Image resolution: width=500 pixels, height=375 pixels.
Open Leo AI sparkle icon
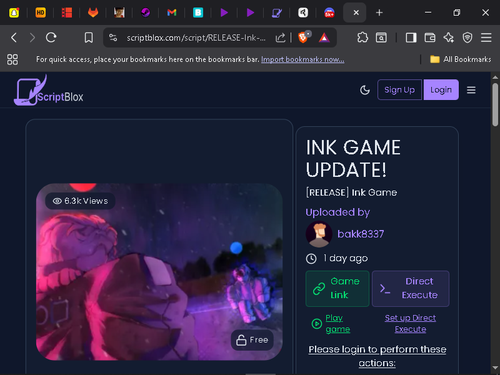[x=449, y=38]
